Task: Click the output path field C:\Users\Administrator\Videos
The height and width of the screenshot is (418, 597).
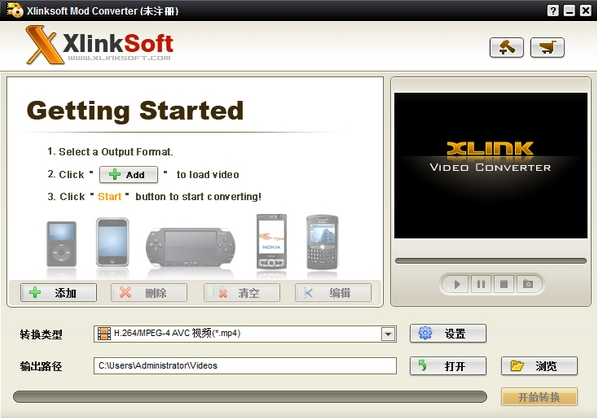Action: click(x=245, y=366)
